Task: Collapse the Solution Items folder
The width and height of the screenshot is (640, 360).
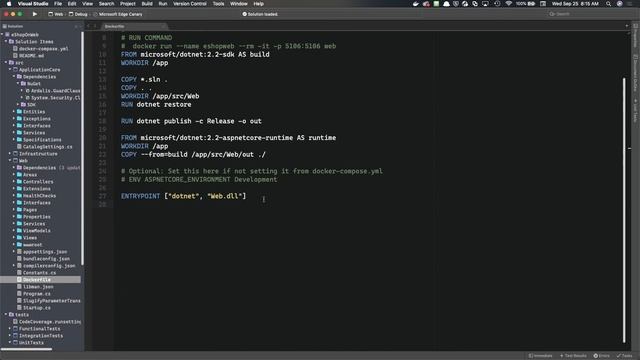Action: 6,42
